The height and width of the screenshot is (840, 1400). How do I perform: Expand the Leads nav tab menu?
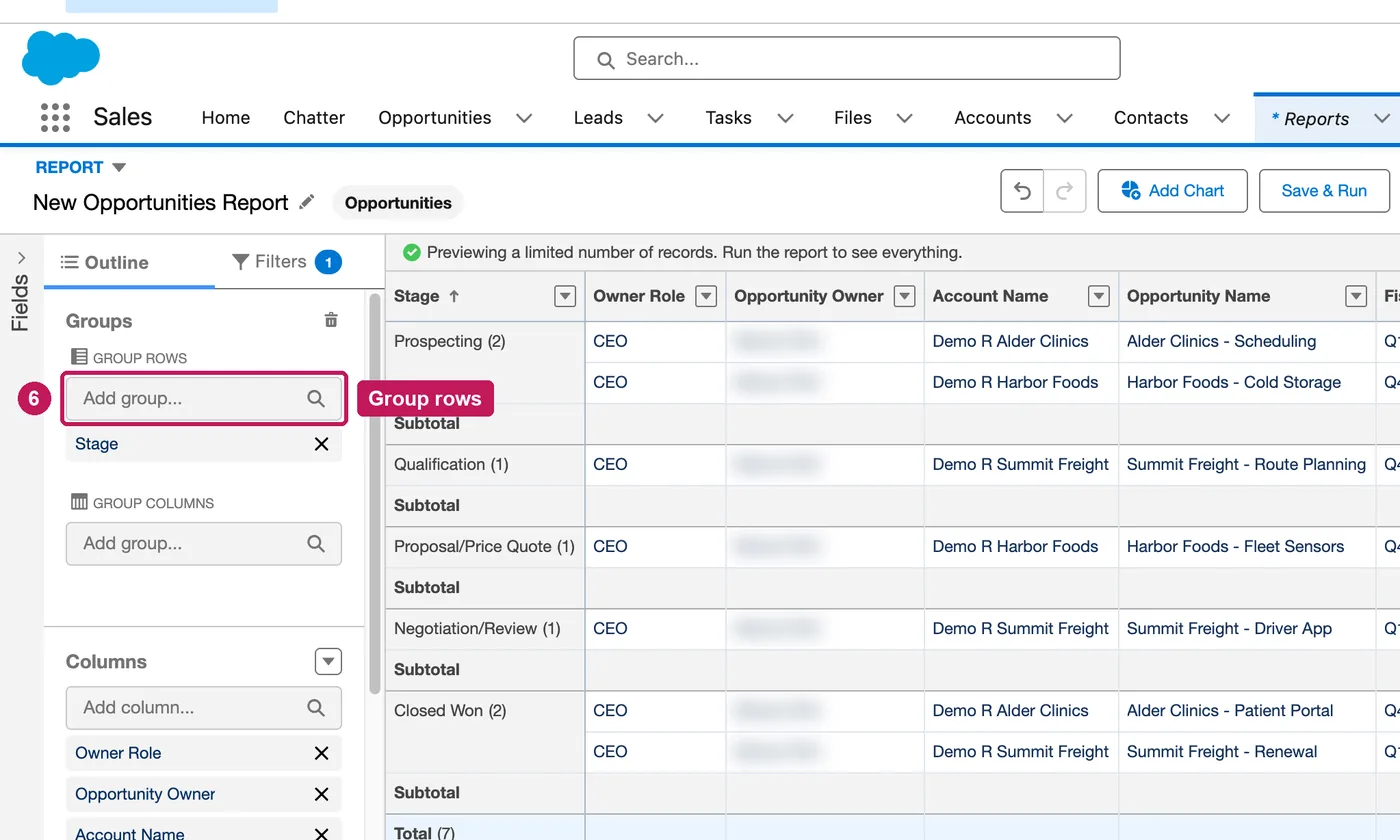tap(655, 118)
